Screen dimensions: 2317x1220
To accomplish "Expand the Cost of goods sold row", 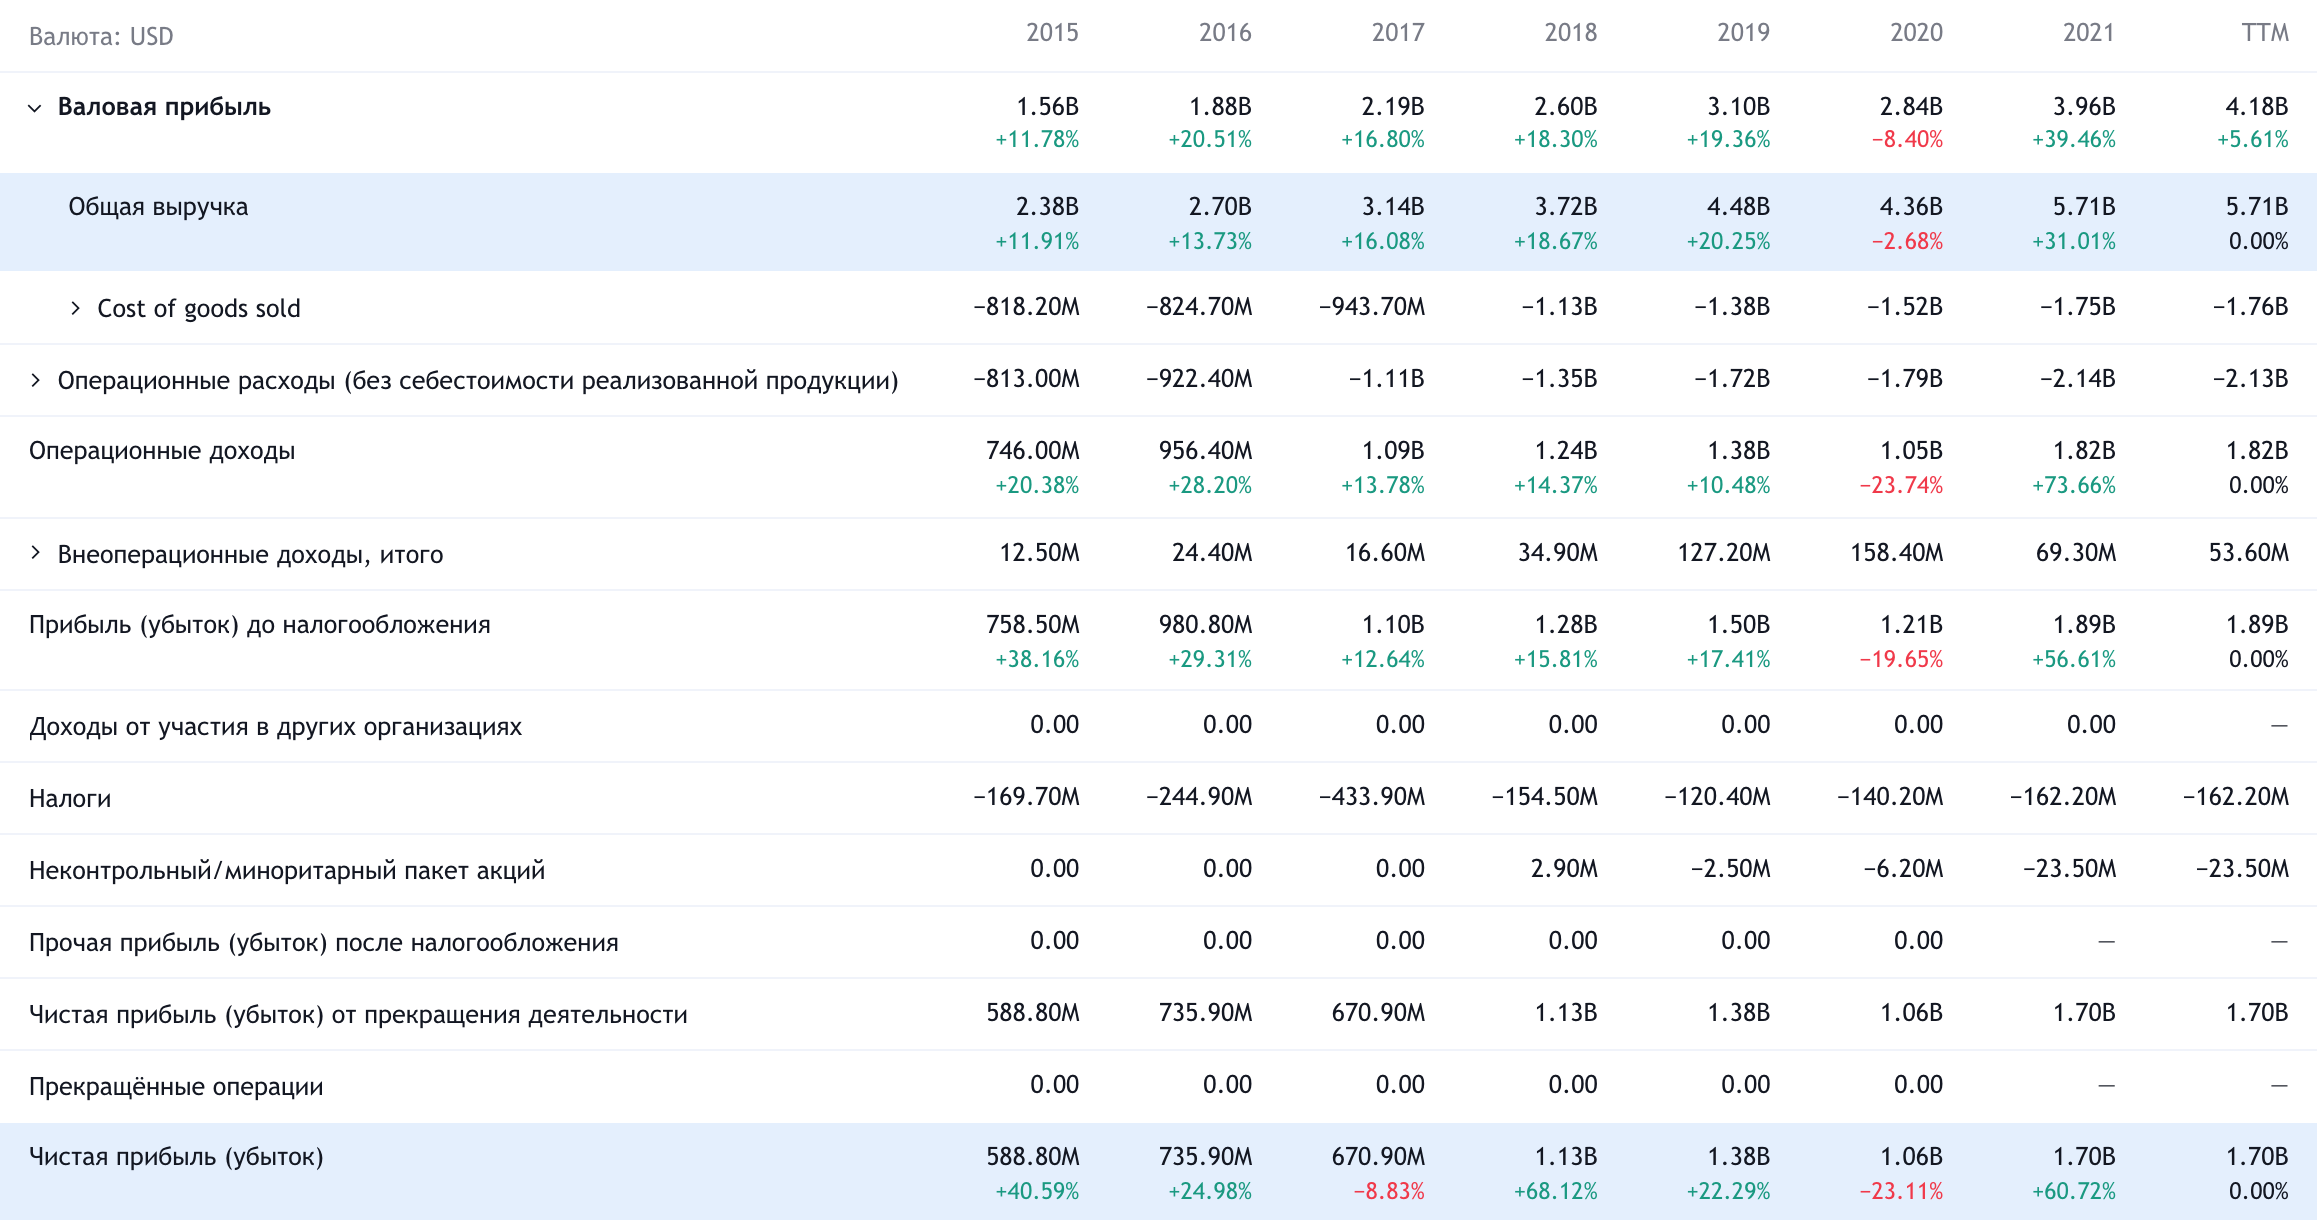I will [75, 308].
